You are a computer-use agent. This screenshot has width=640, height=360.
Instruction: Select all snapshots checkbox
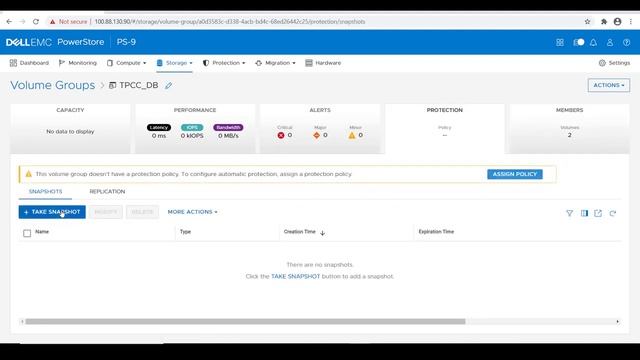click(27, 233)
